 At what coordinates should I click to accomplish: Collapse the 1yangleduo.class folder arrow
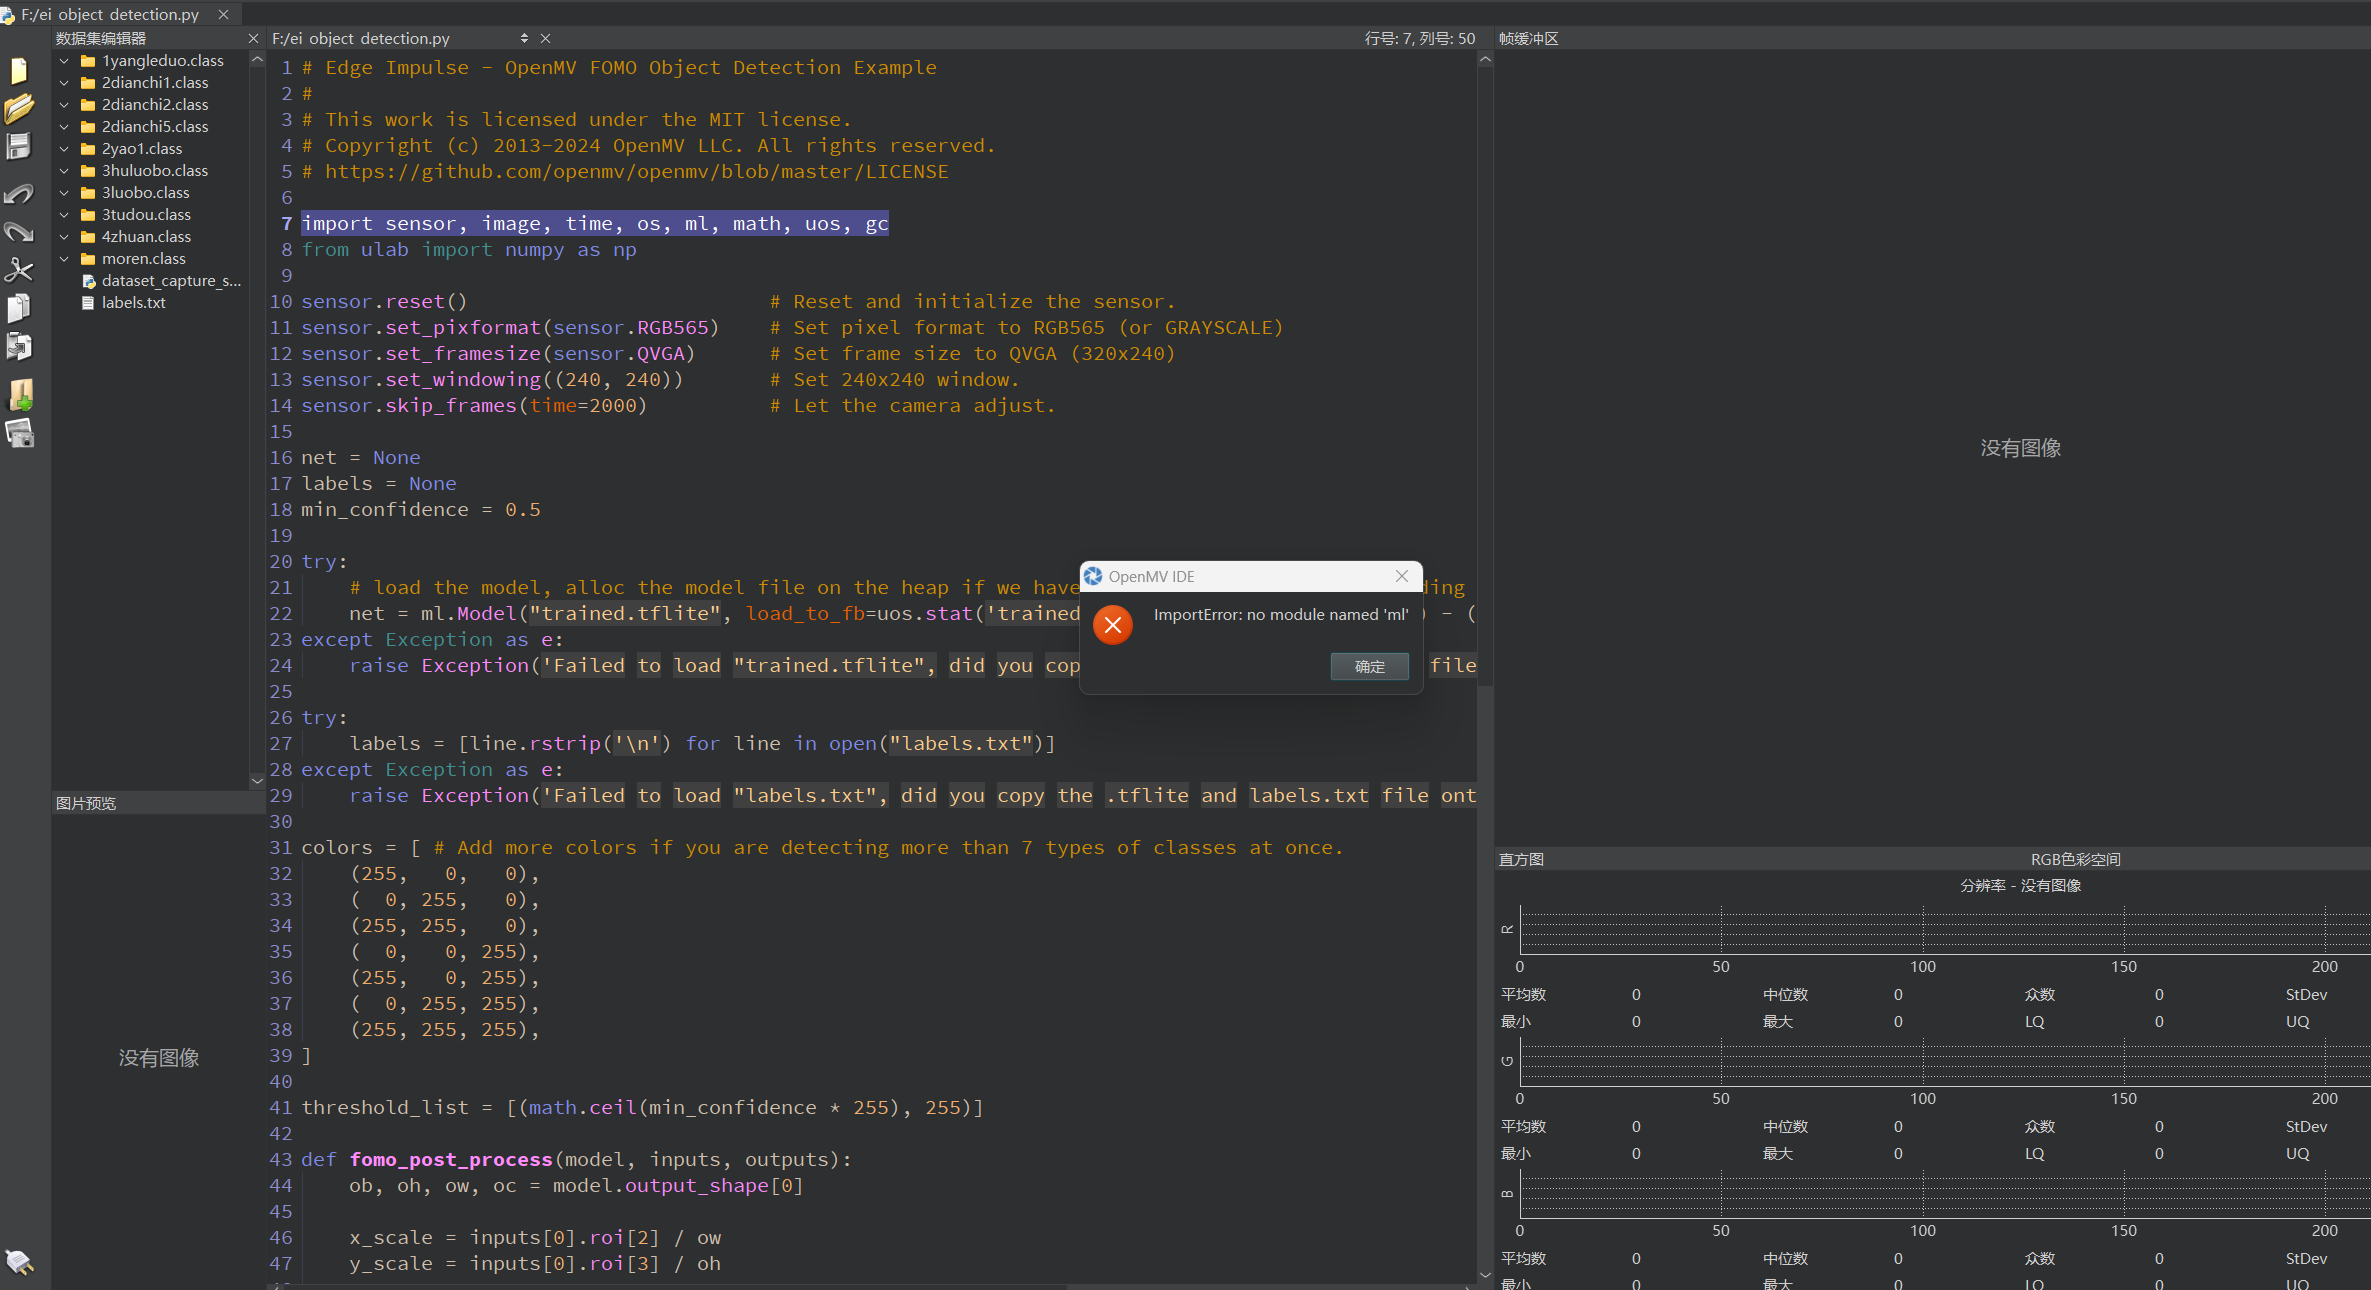point(64,61)
